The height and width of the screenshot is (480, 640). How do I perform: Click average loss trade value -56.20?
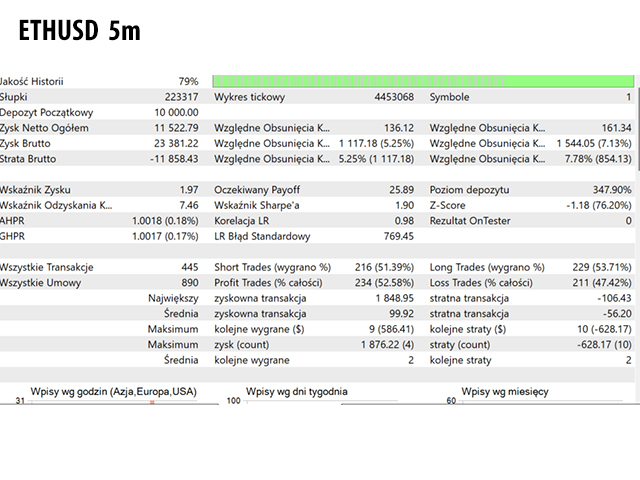(617, 314)
